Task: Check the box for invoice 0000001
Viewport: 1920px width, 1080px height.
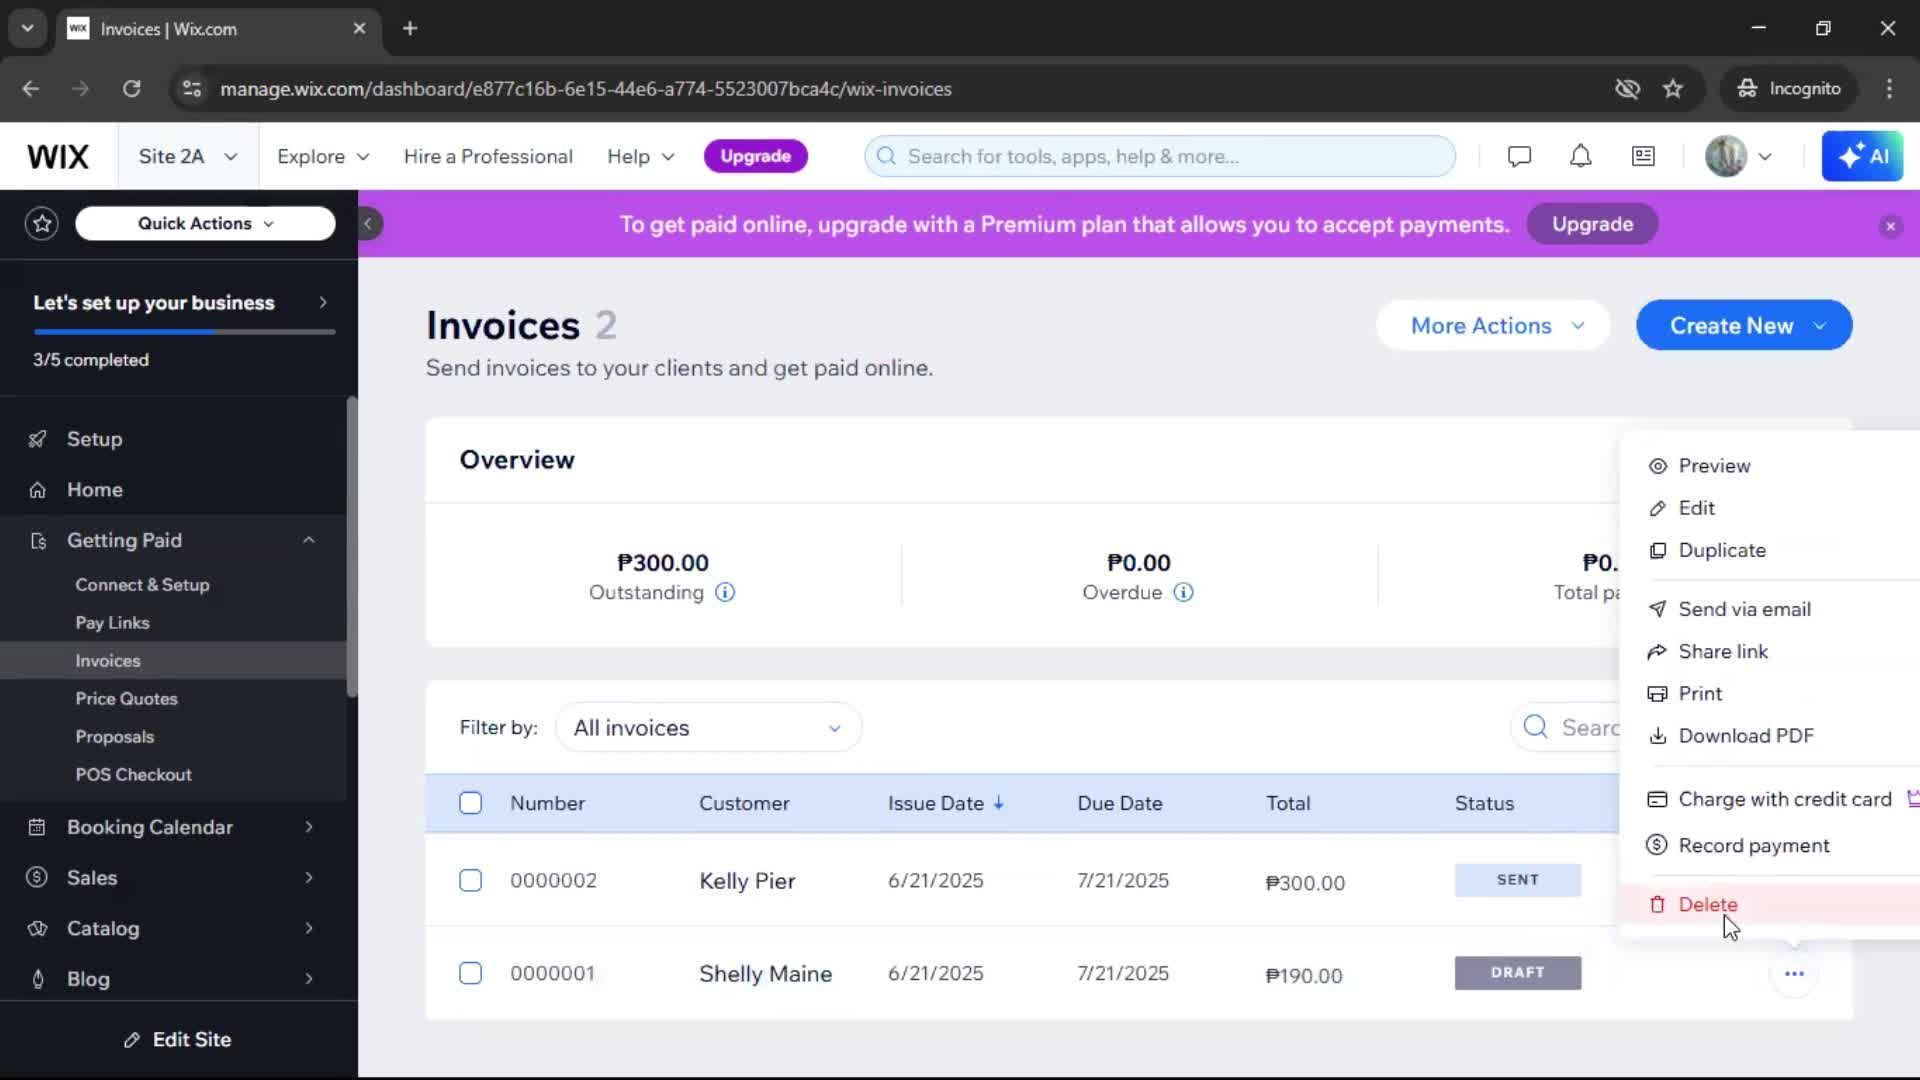Action: (x=470, y=973)
